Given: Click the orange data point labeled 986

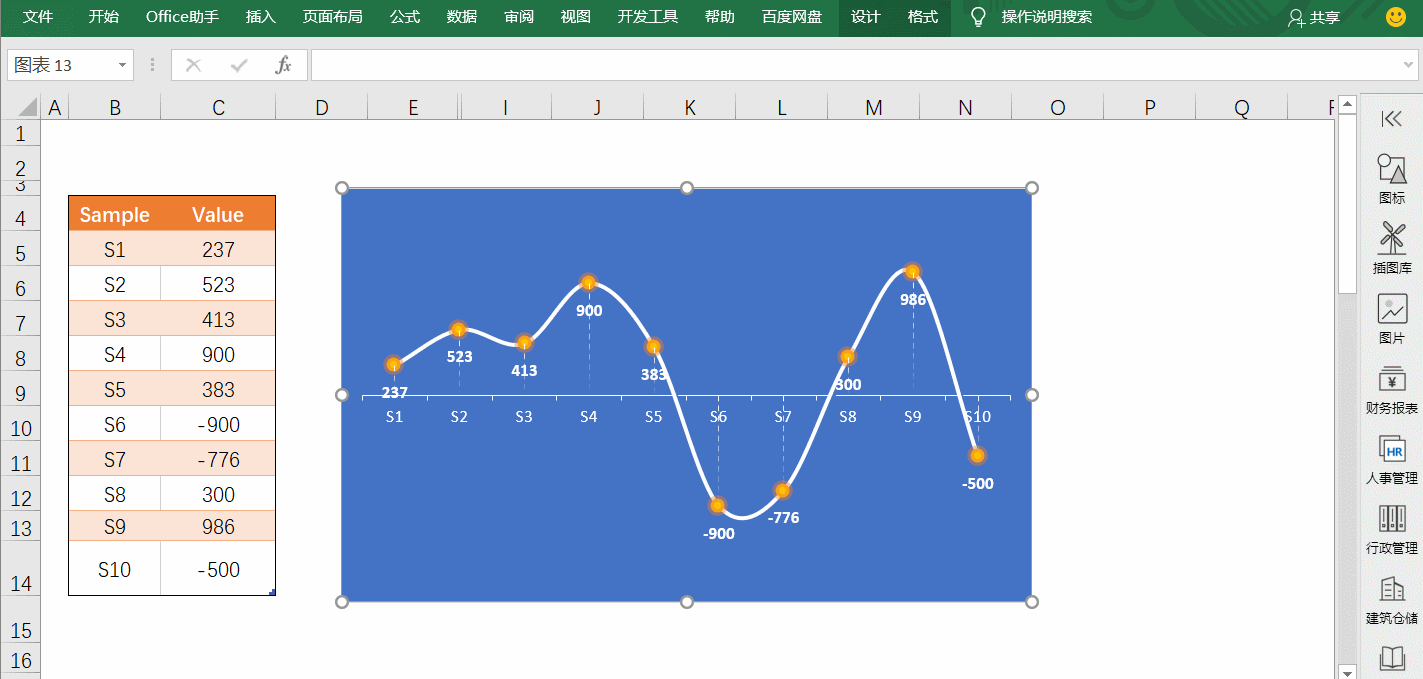Looking at the screenshot, I should coord(912,272).
